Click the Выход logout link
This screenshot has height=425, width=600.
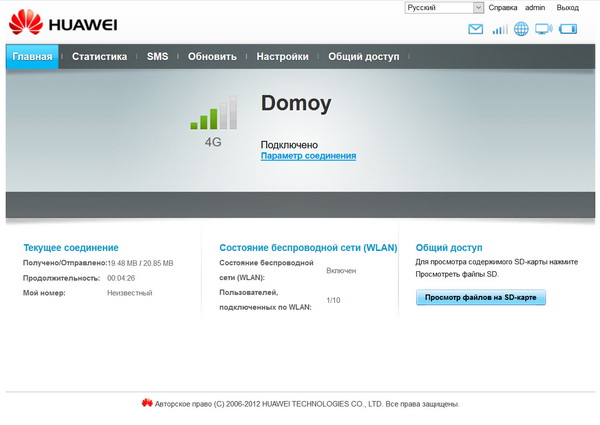(567, 7)
